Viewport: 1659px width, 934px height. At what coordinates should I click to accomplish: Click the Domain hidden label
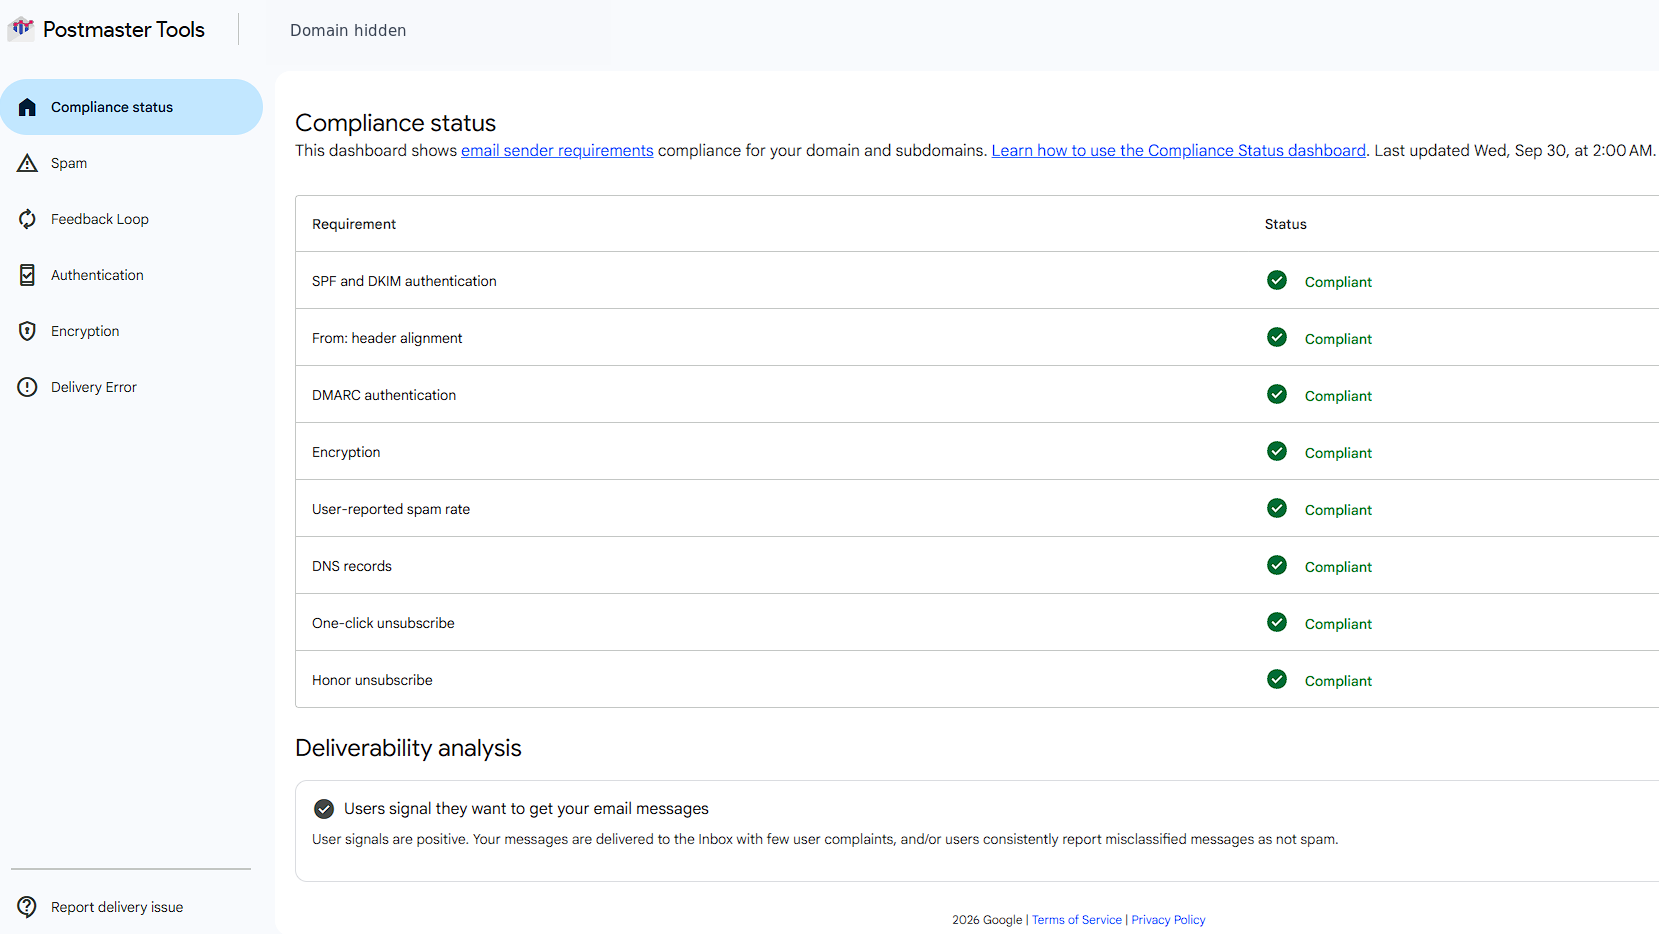click(348, 30)
